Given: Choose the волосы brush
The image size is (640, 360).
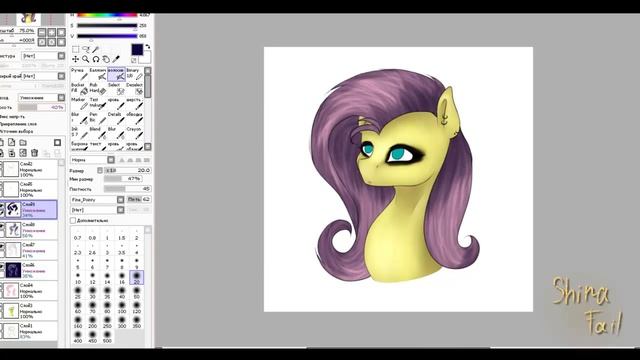Looking at the screenshot, I should [x=116, y=75].
